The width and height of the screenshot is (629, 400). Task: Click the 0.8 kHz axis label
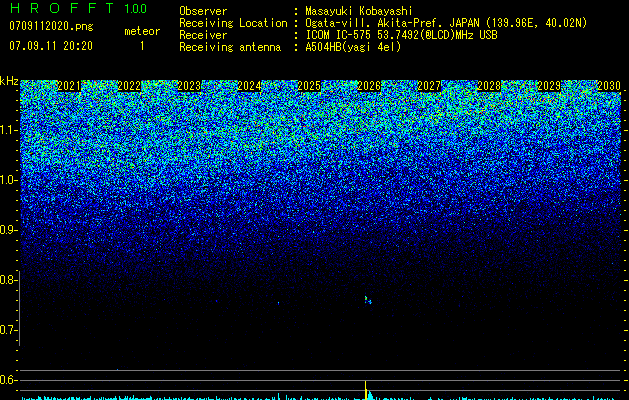pos(8,280)
